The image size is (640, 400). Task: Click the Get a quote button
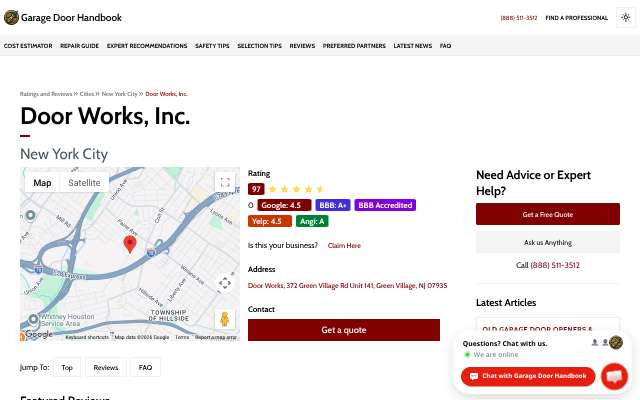(x=344, y=330)
